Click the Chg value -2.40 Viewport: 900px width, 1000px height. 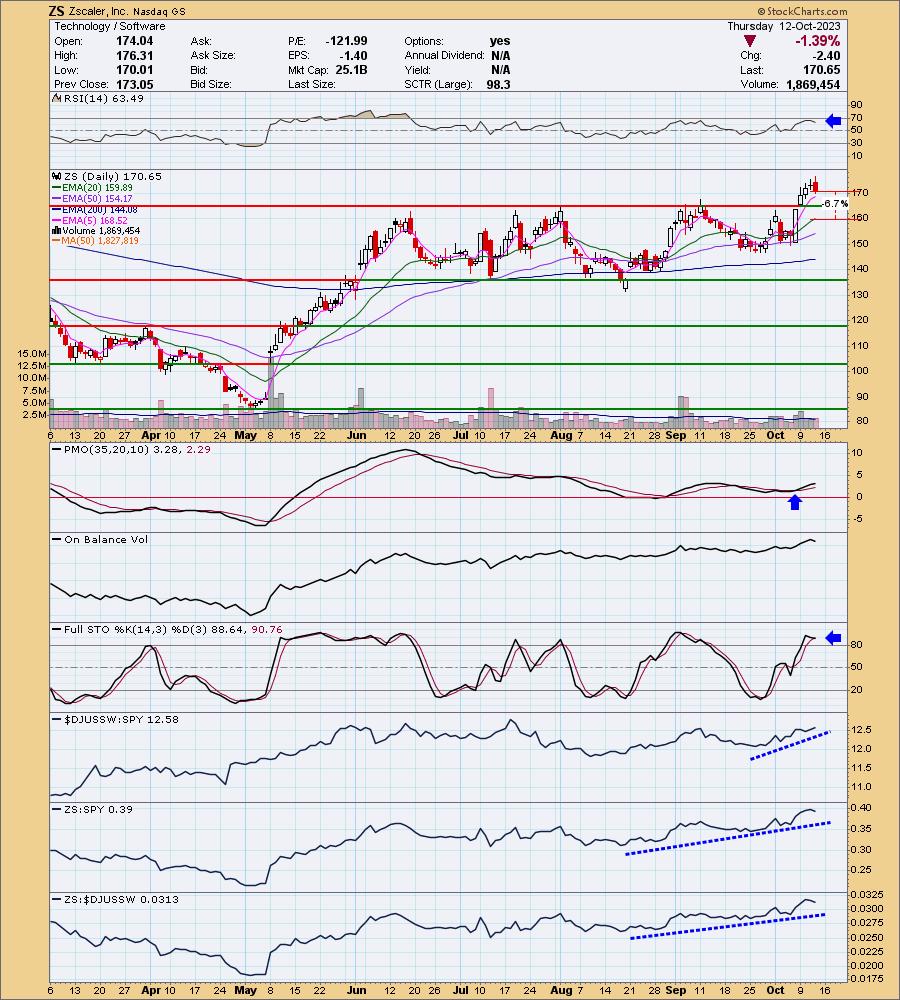[826, 55]
